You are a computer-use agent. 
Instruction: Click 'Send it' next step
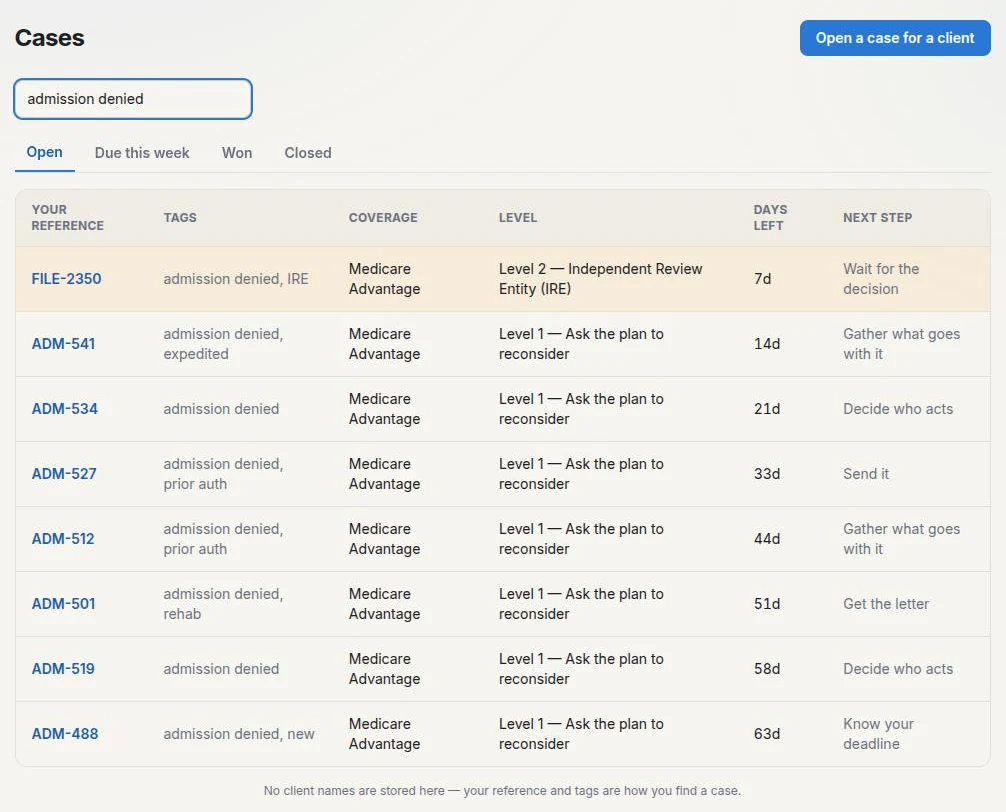pos(865,474)
